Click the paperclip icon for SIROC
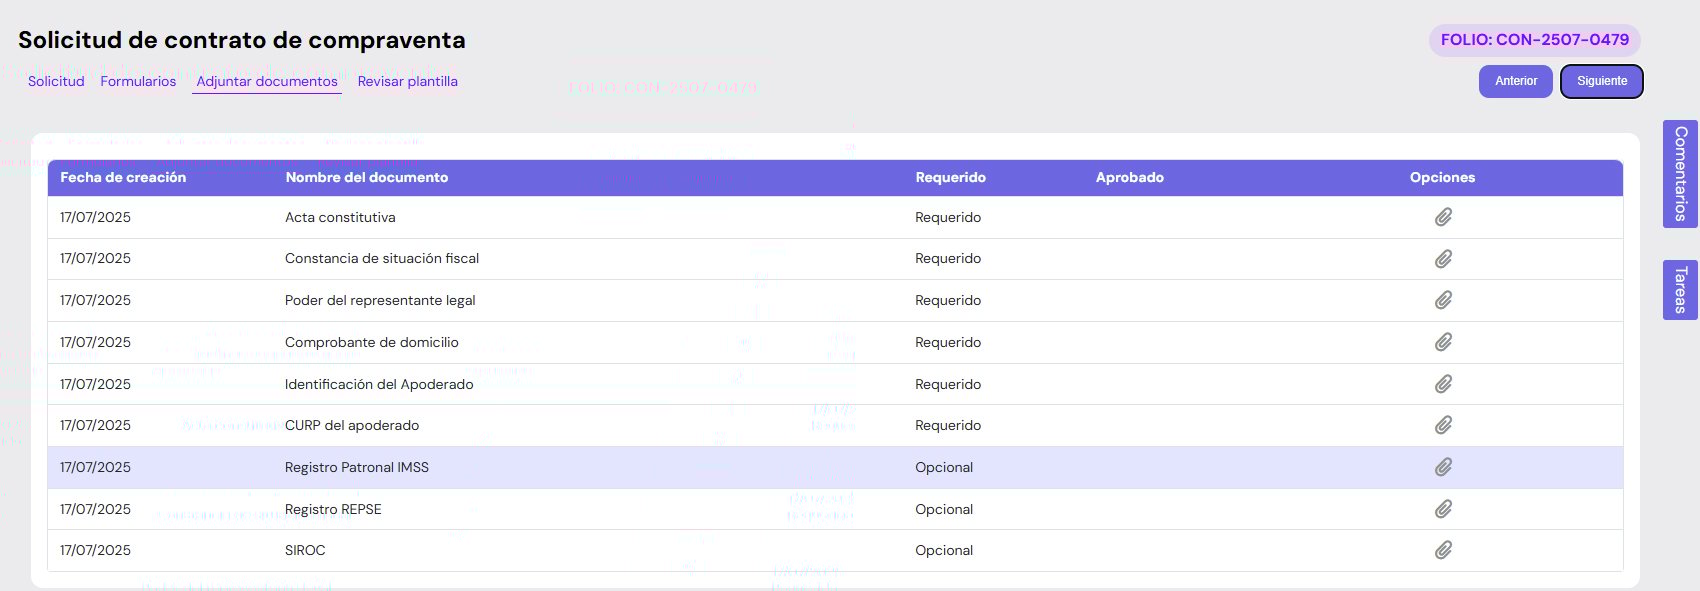Viewport: 1700px width, 591px height. coord(1443,550)
